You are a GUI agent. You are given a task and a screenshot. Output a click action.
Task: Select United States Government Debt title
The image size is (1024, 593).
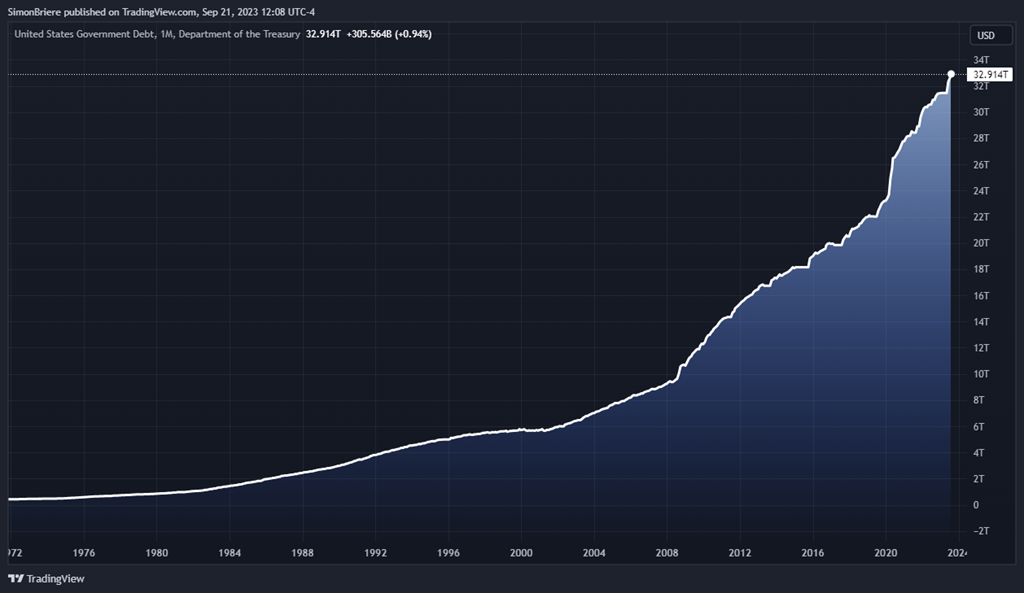tap(85, 34)
